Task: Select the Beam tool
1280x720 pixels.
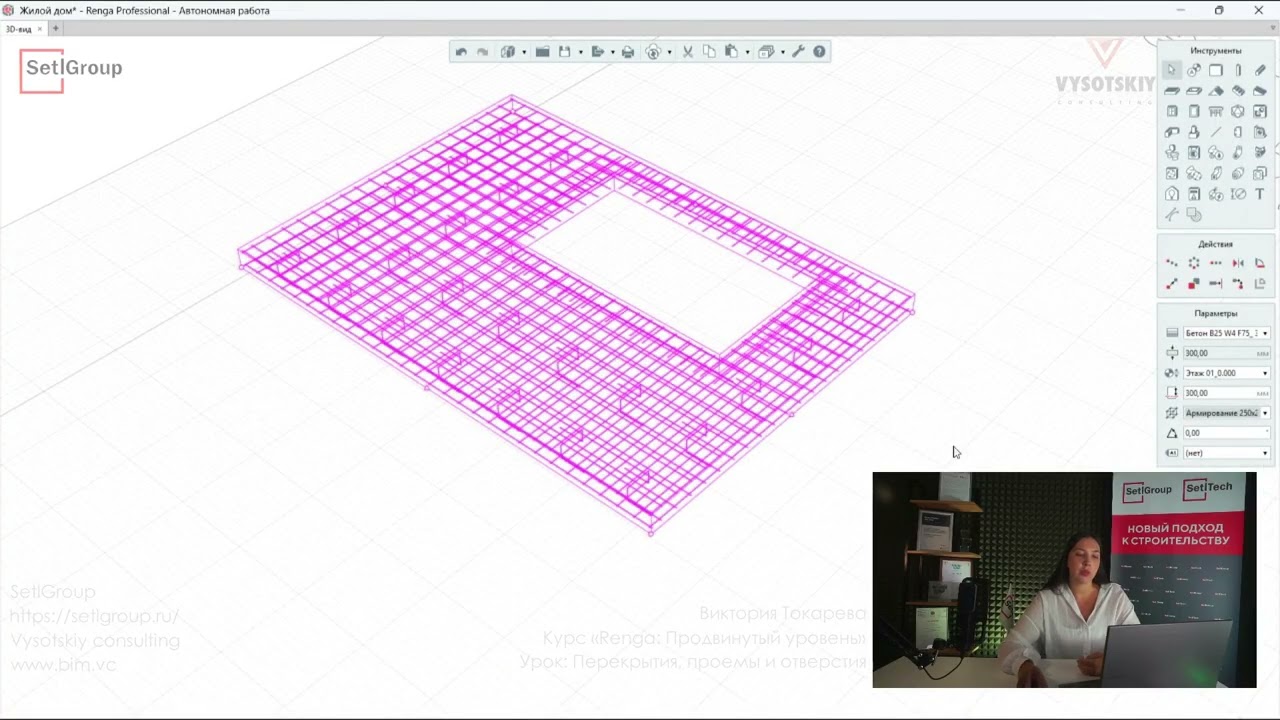Action: (x=1260, y=70)
